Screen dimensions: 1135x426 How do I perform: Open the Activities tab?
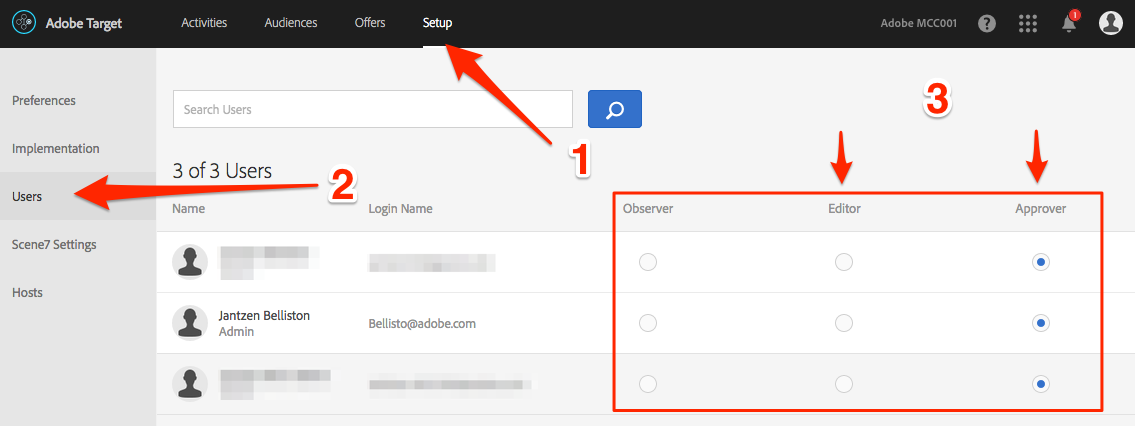pyautogui.click(x=204, y=23)
